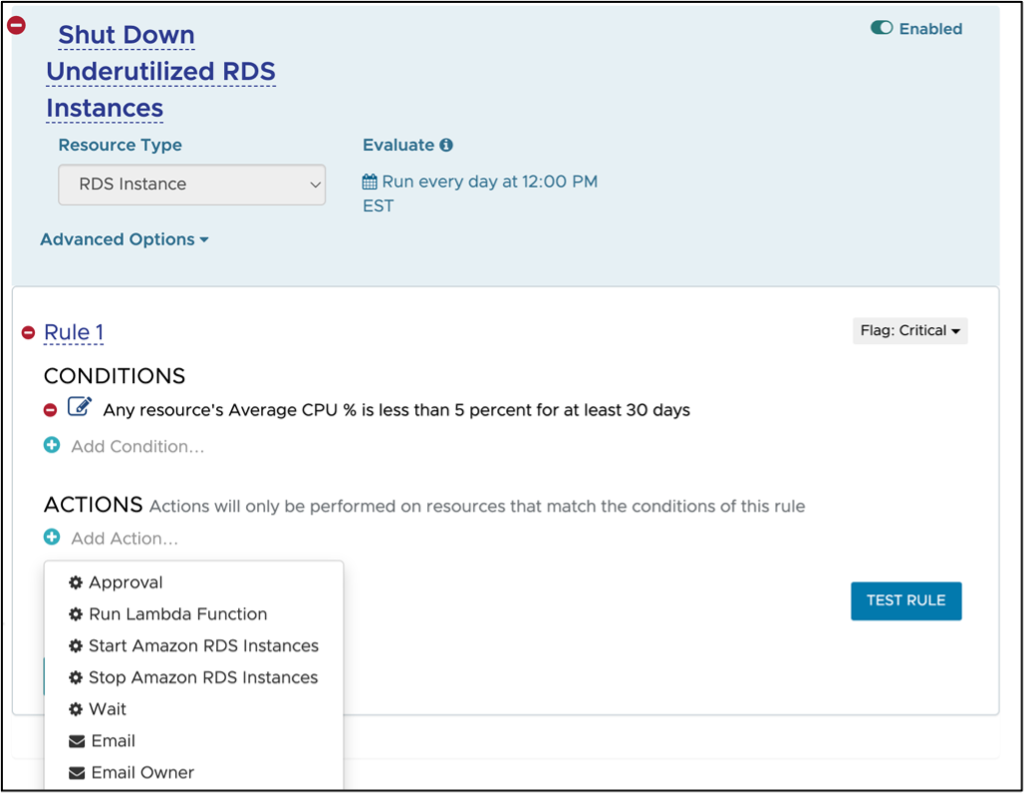Click the Add Condition... text field
The image size is (1026, 797).
coord(138,447)
